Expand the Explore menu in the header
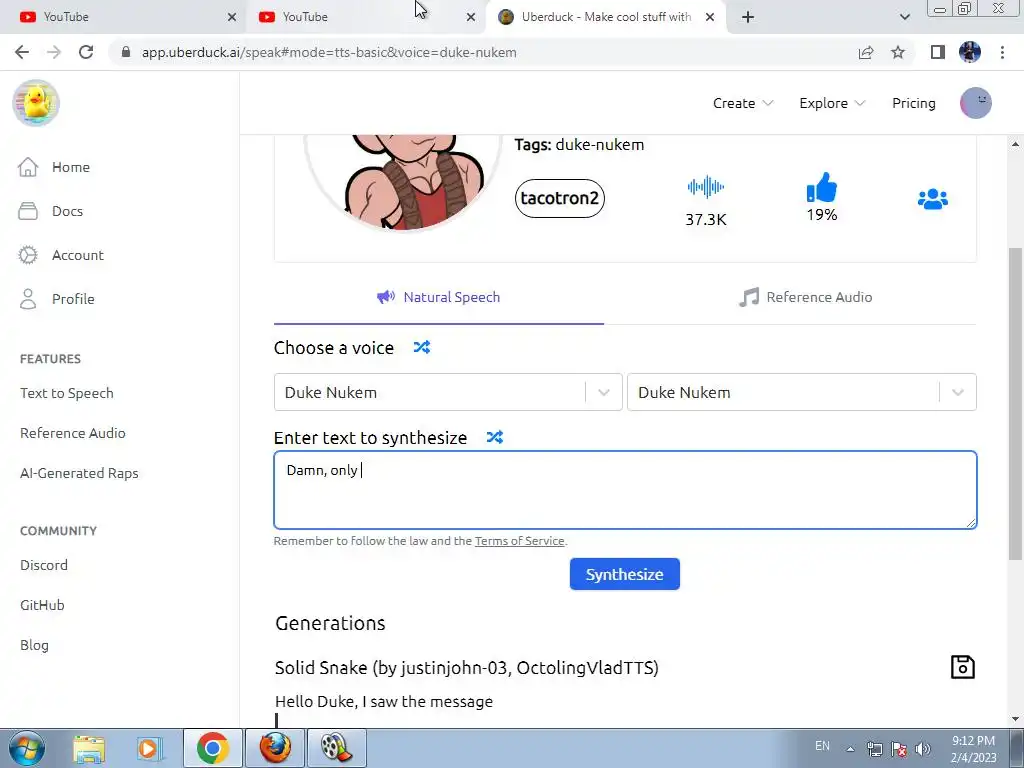Viewport: 1024px width, 768px height. (832, 103)
